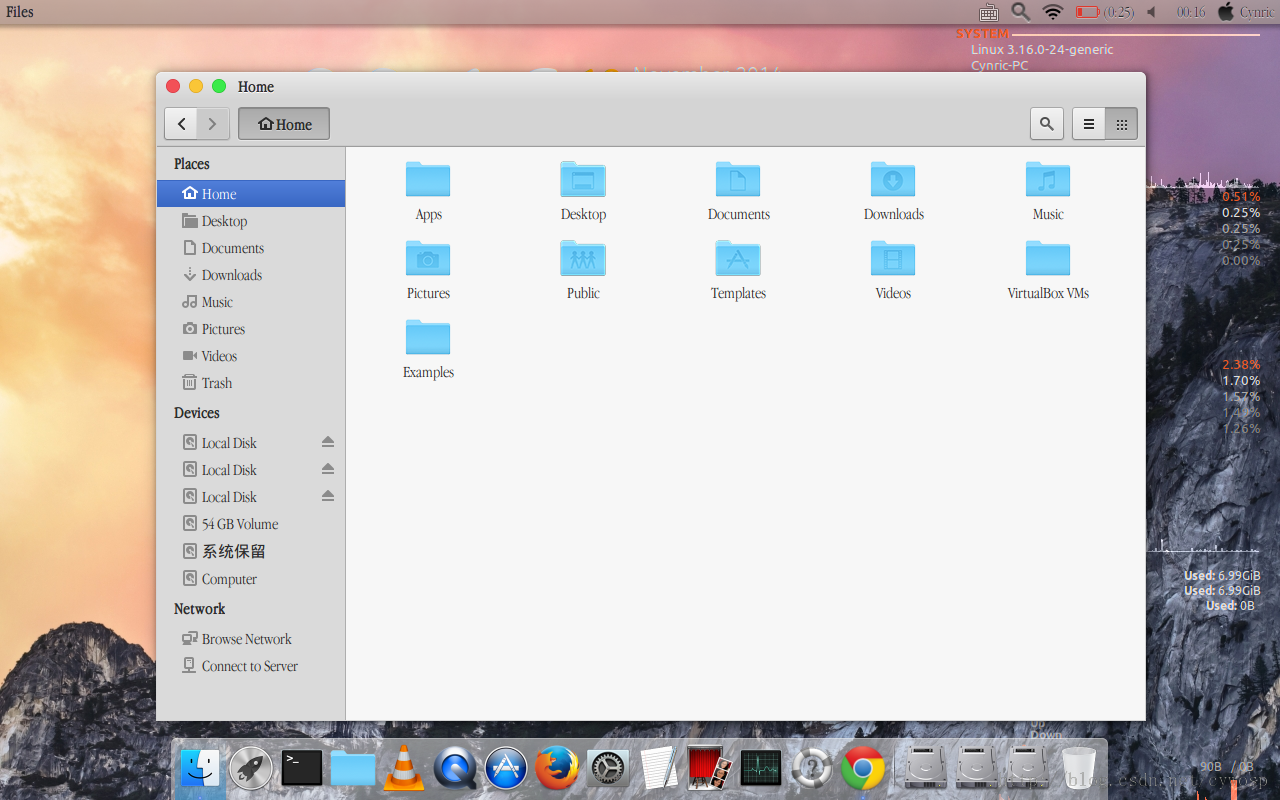
Task: Go forward with the right arrow button
Action: tap(212, 124)
